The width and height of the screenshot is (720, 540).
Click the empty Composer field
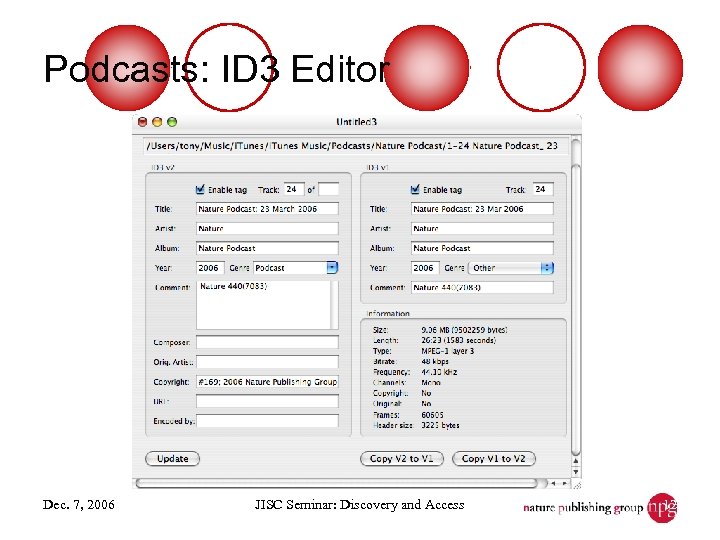pyautogui.click(x=267, y=342)
